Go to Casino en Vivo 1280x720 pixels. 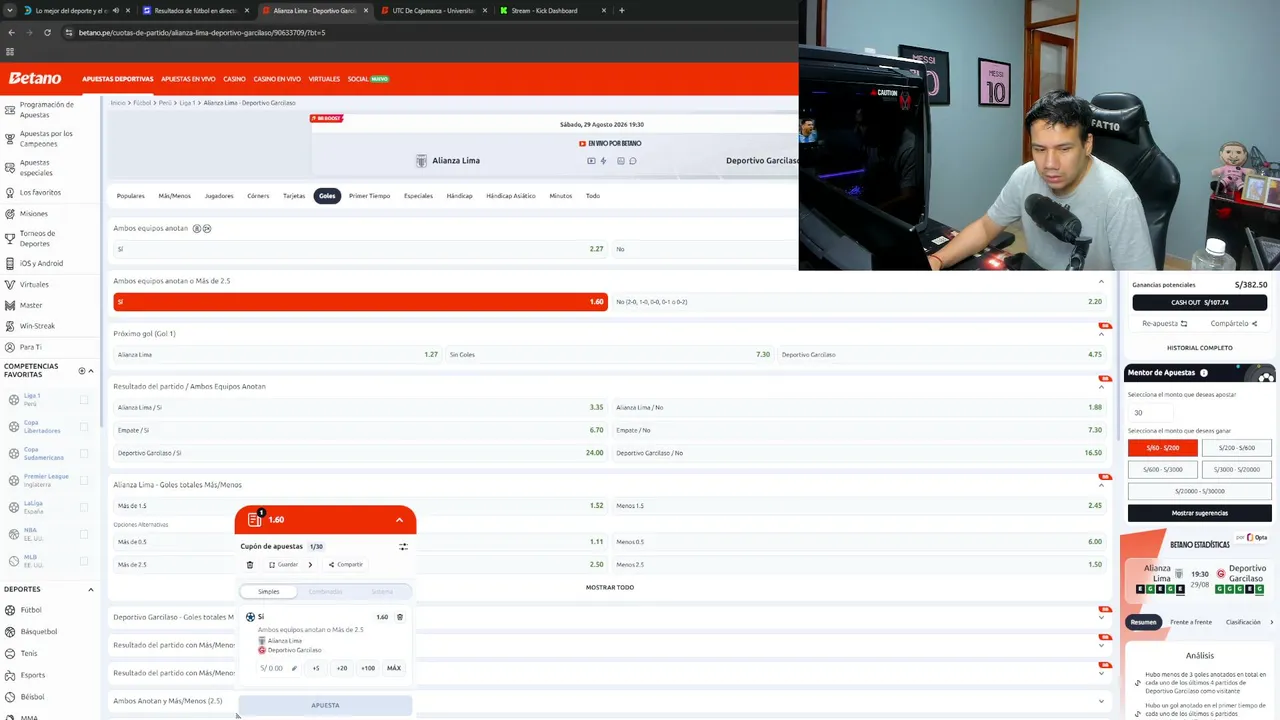(277, 79)
